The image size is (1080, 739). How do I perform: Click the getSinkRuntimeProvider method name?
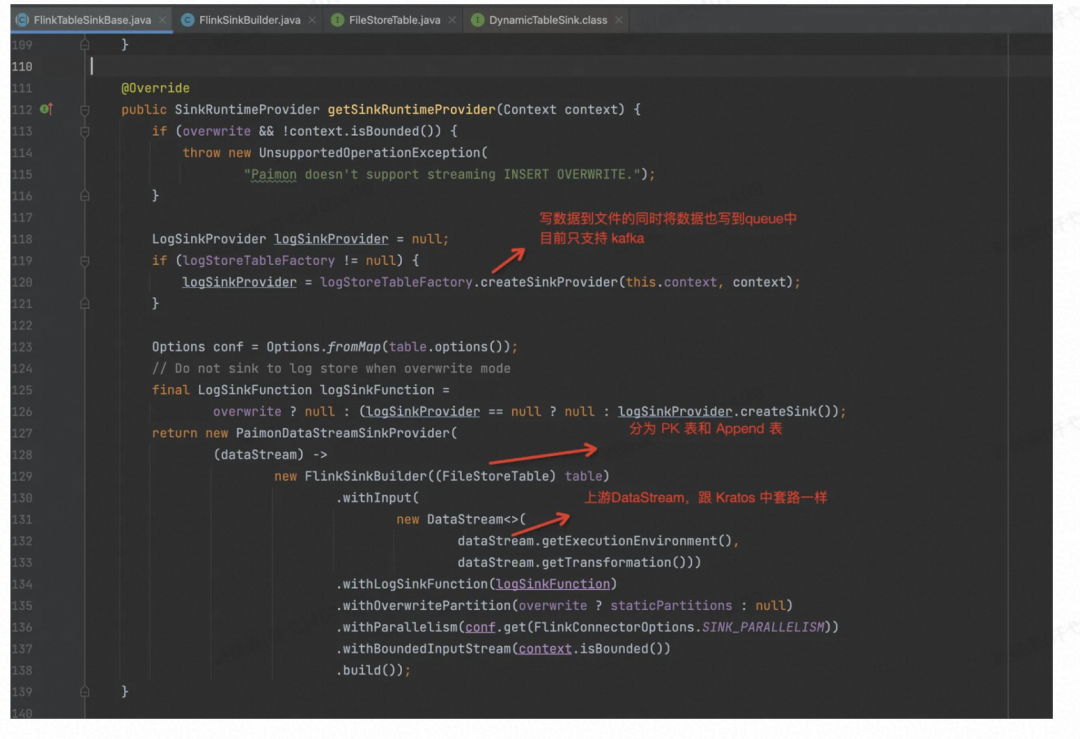(x=411, y=110)
